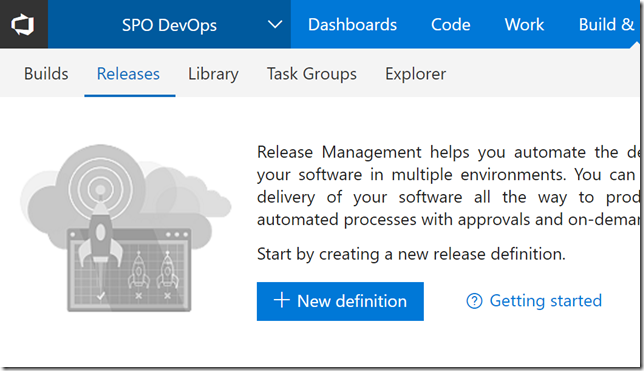Click the Visual Studio Team Services logo

tap(23, 24)
